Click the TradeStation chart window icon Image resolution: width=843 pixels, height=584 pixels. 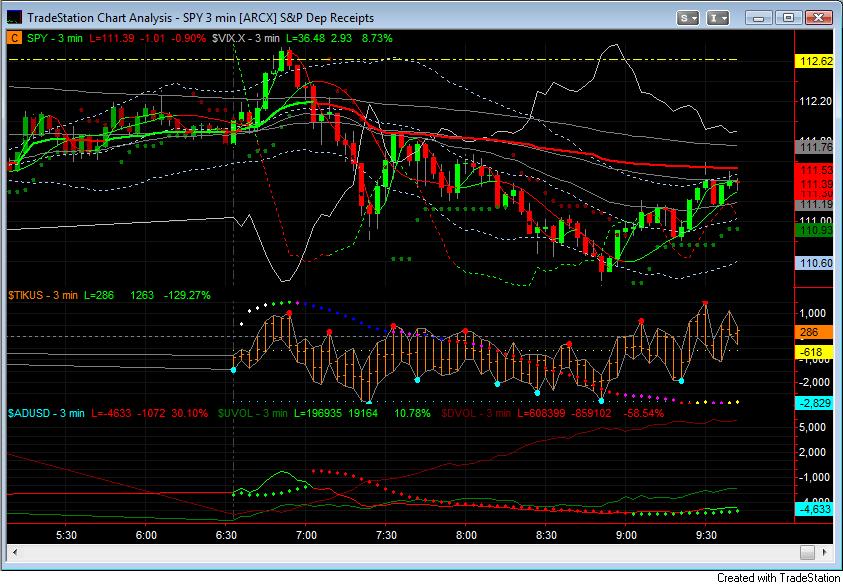coord(14,17)
